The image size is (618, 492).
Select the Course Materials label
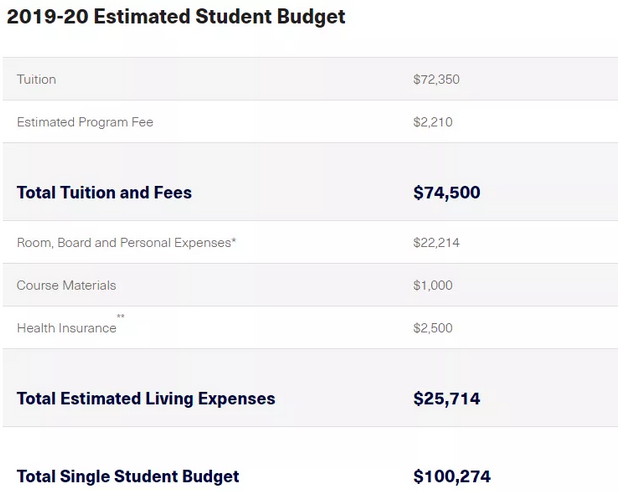66,285
